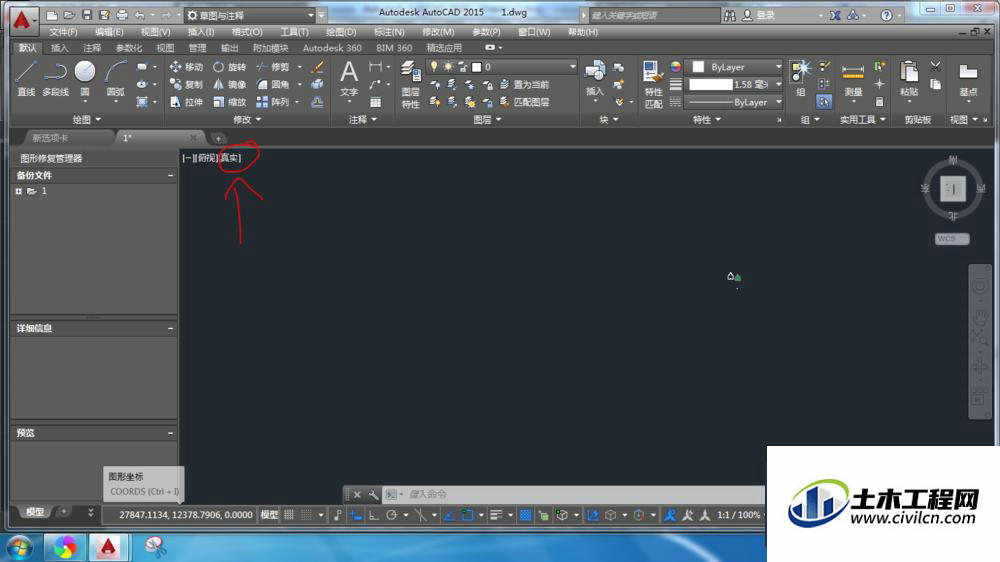The width and height of the screenshot is (1000, 562).
Task: Click the 修剪 (Trim) tool
Action: (273, 67)
